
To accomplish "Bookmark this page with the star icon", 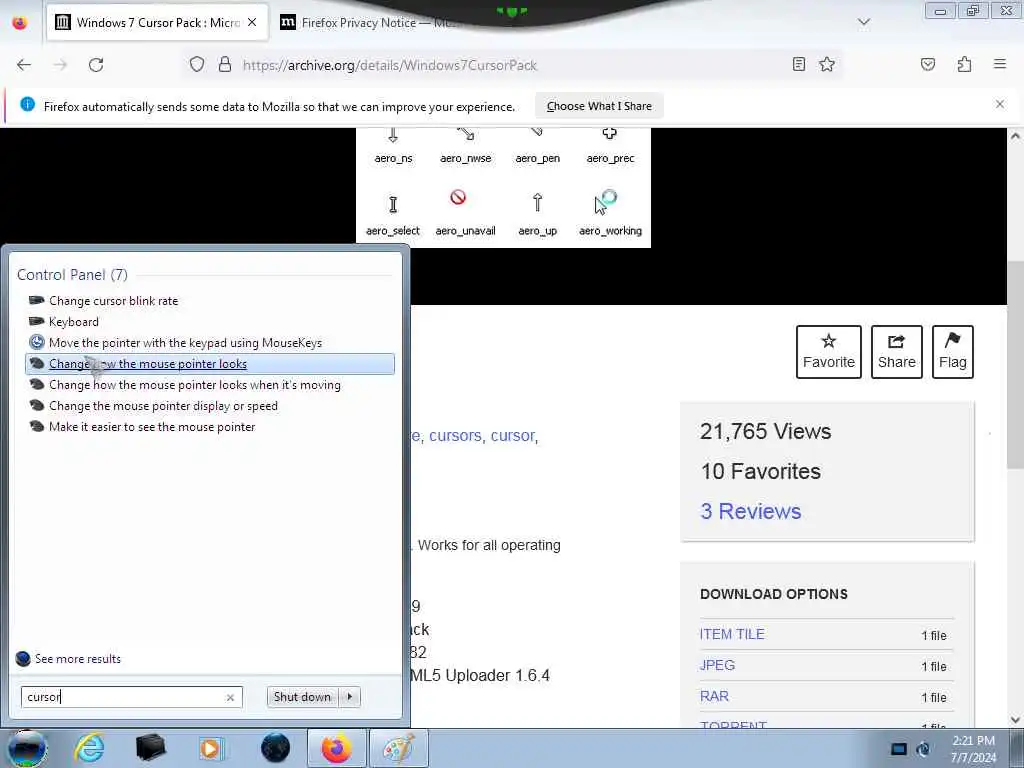I will (x=827, y=64).
